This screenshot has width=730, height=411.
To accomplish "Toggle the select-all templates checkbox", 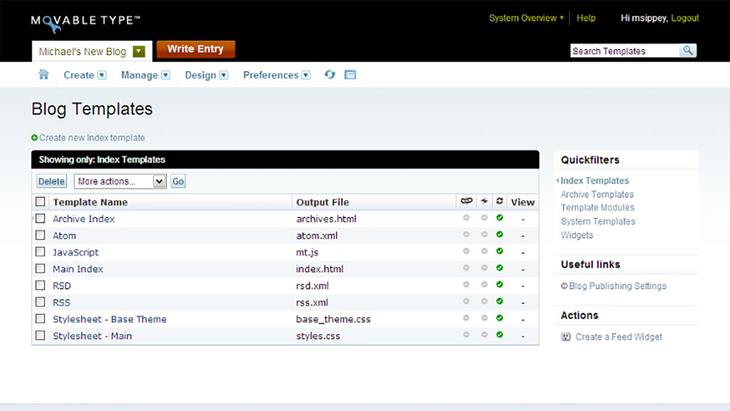I will 40,202.
